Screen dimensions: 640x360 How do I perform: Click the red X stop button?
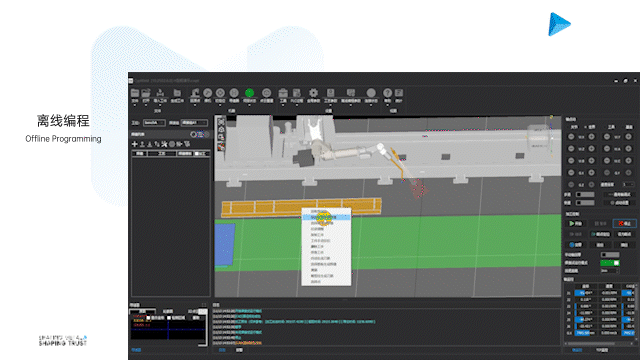(x=624, y=223)
